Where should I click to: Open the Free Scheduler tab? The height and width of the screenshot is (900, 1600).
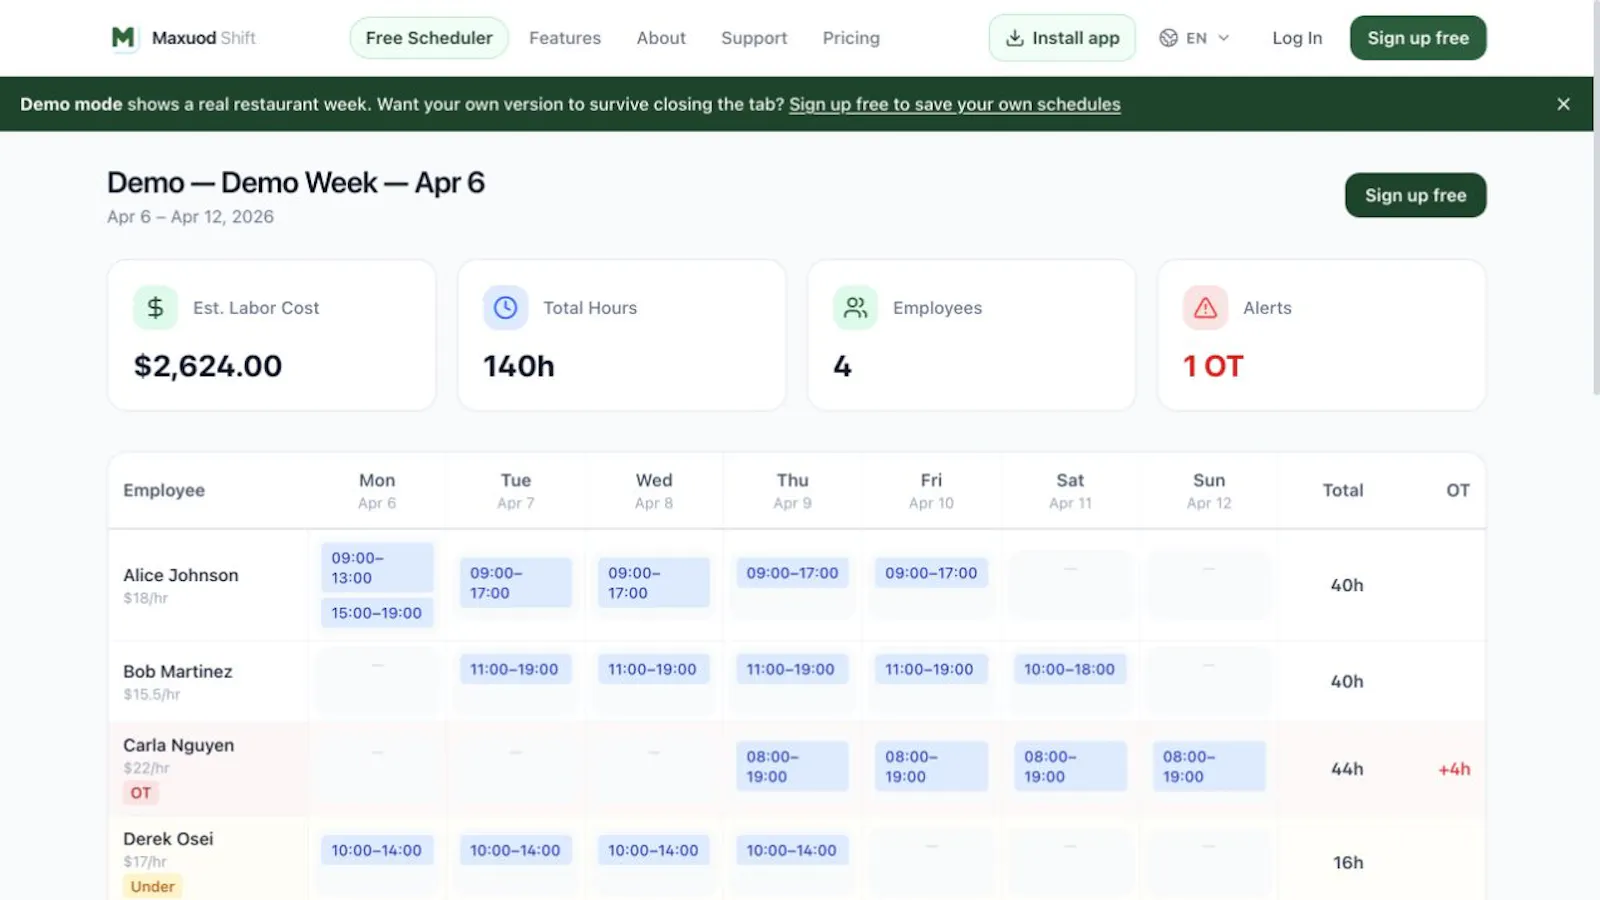(429, 38)
